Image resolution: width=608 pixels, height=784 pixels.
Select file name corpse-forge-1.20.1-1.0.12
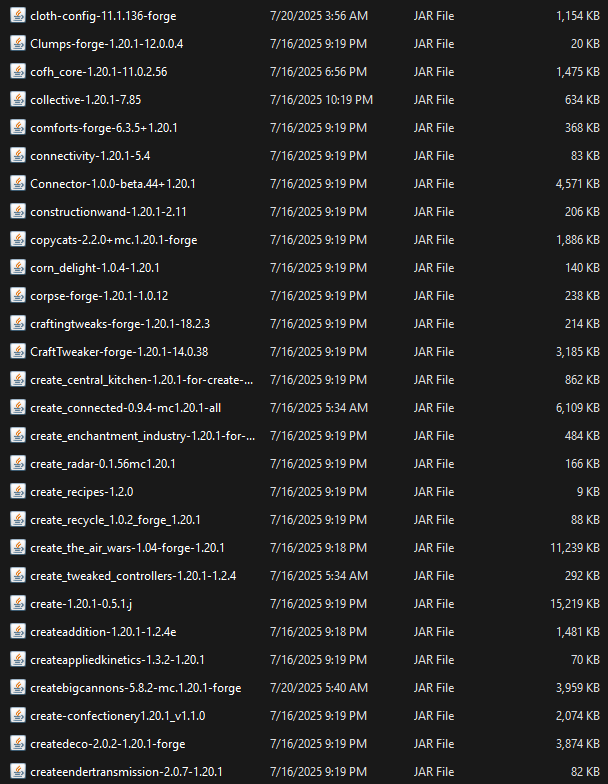[99, 296]
